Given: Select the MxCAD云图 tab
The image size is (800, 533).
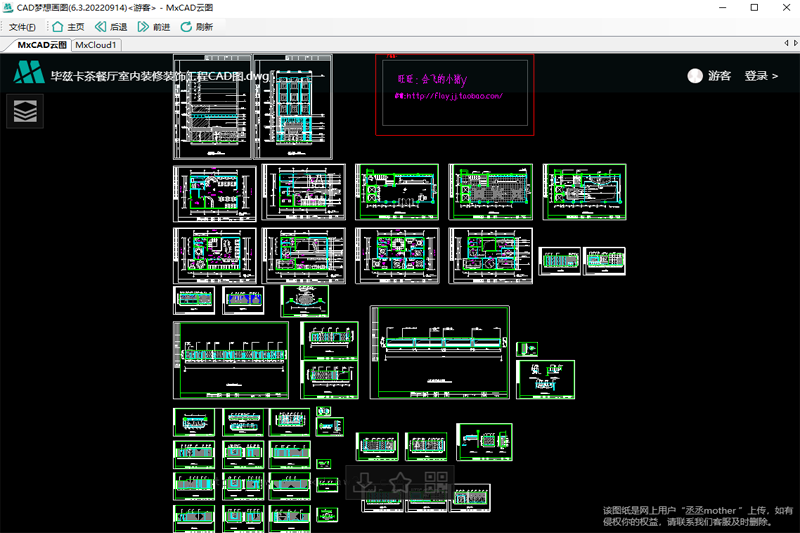Looking at the screenshot, I should (41, 45).
